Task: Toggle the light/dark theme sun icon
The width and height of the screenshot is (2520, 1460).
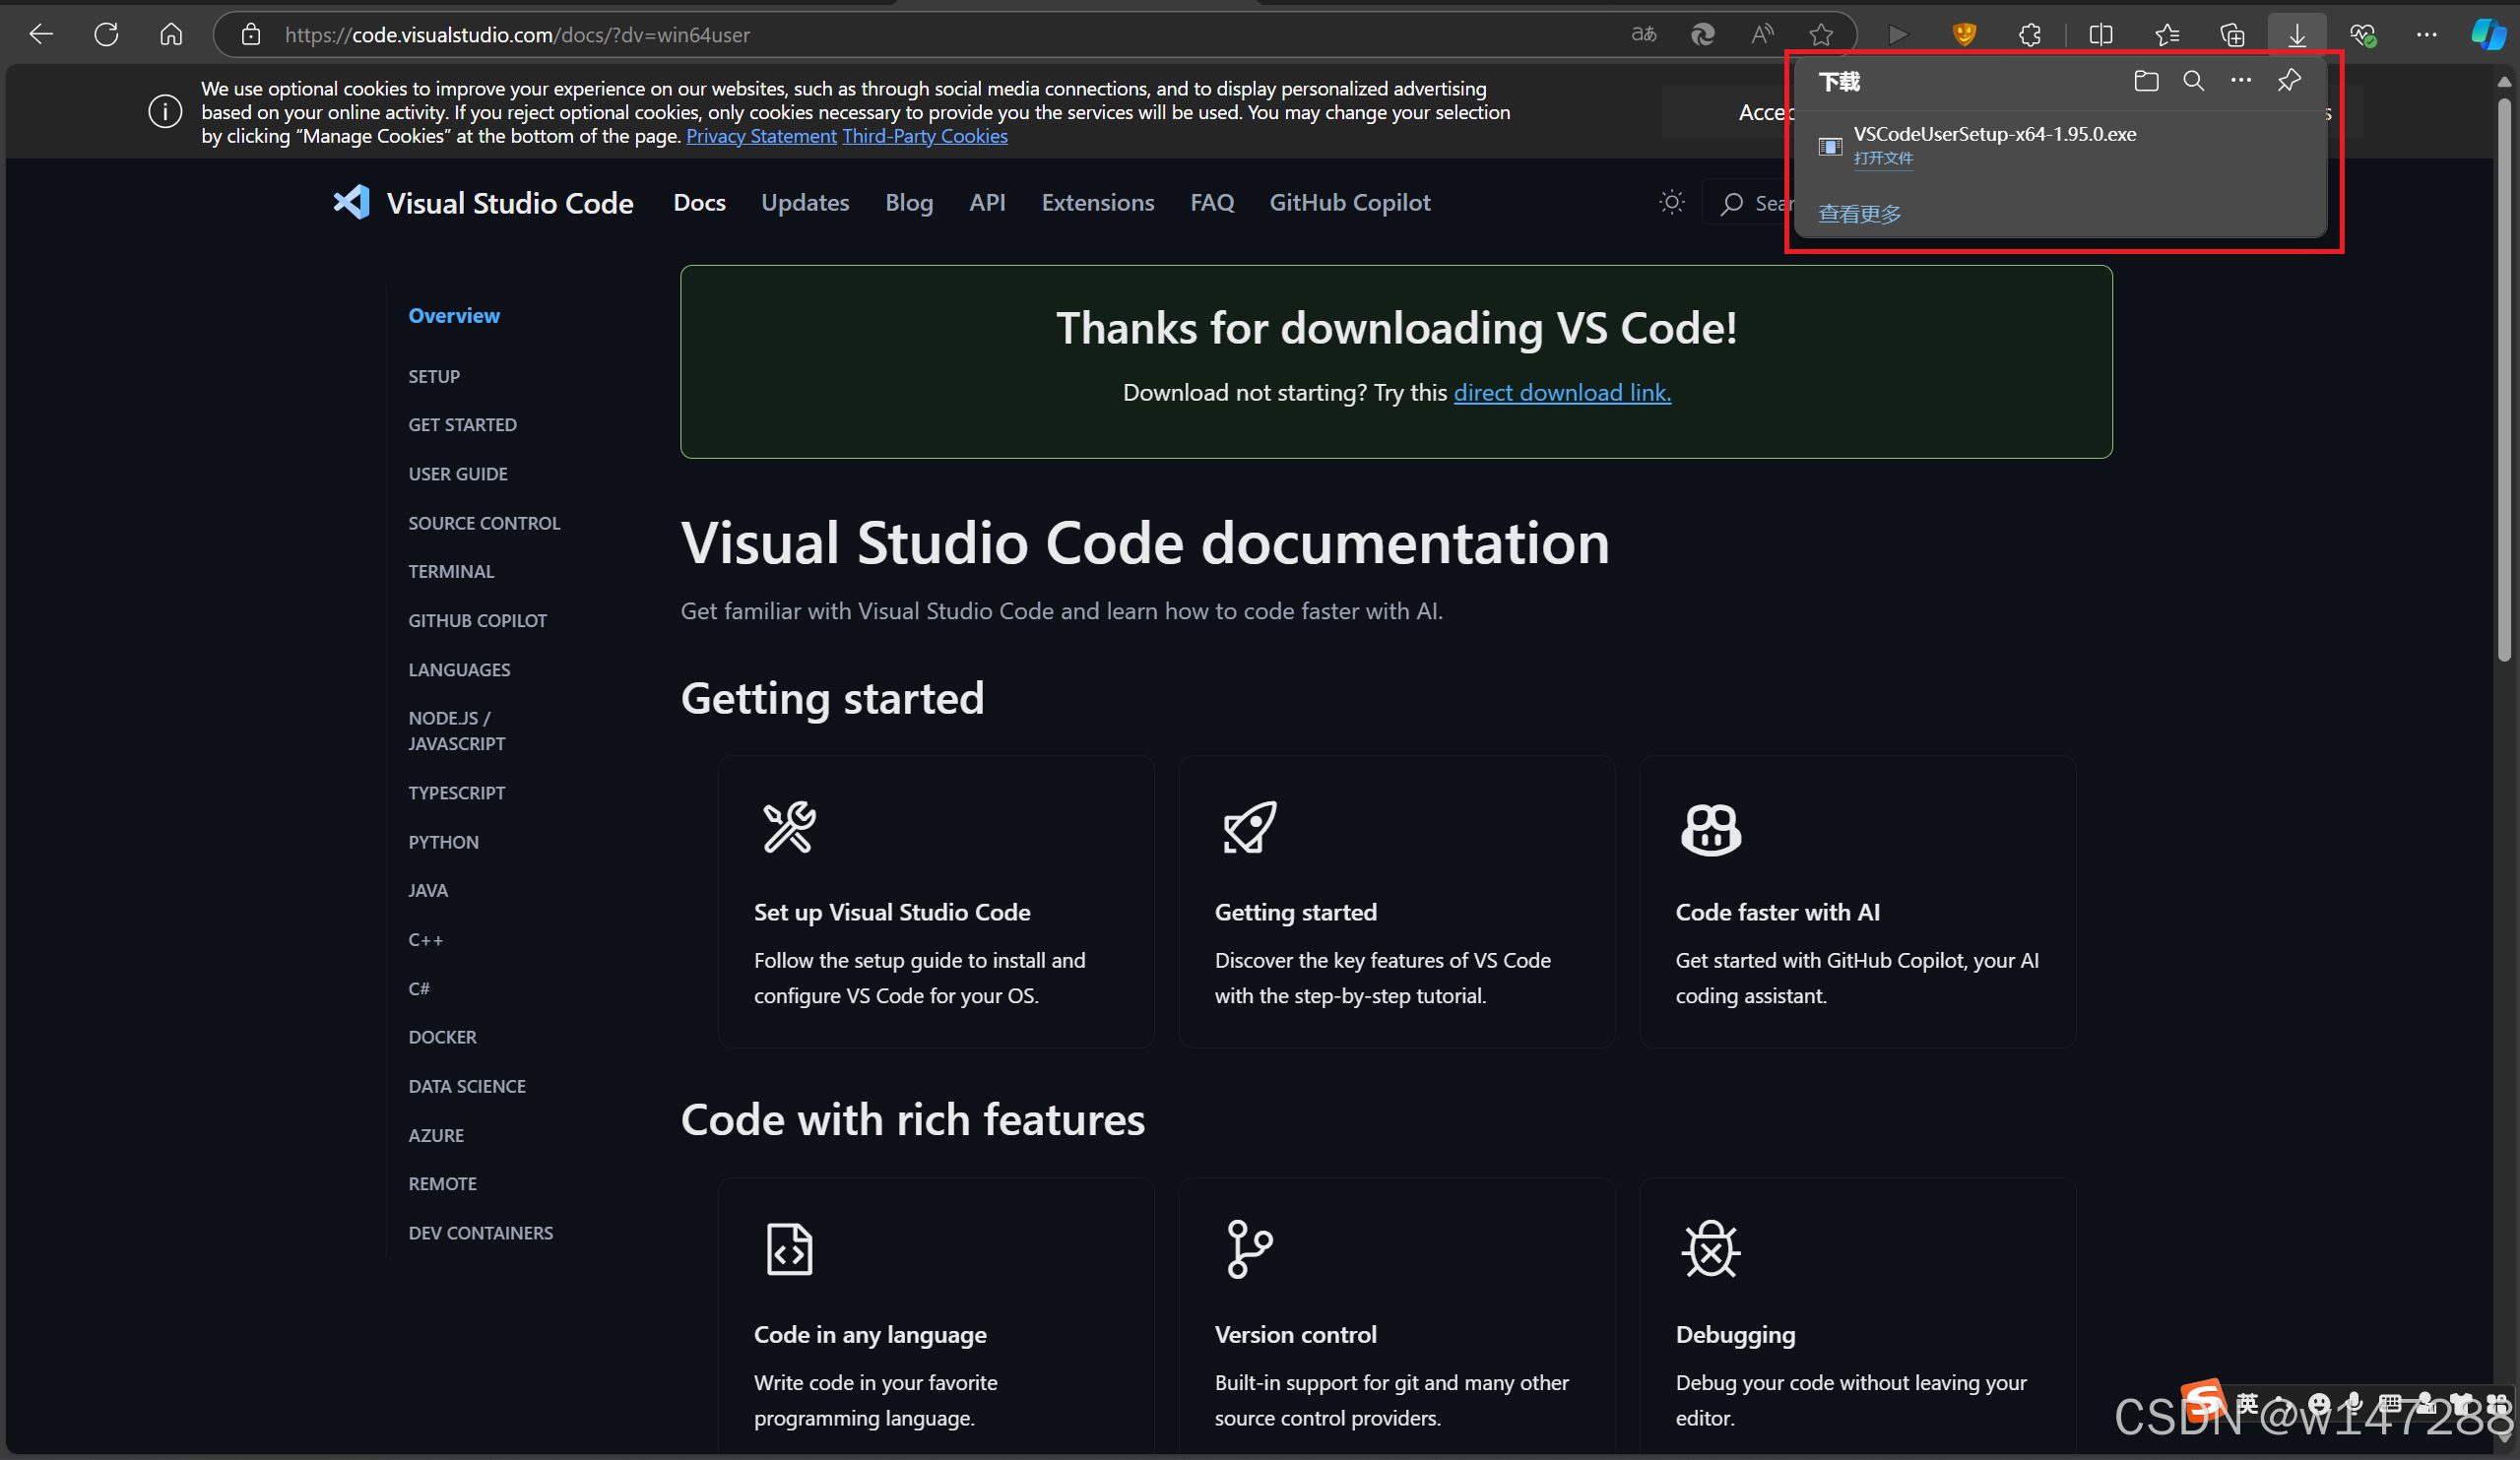Action: point(1671,203)
